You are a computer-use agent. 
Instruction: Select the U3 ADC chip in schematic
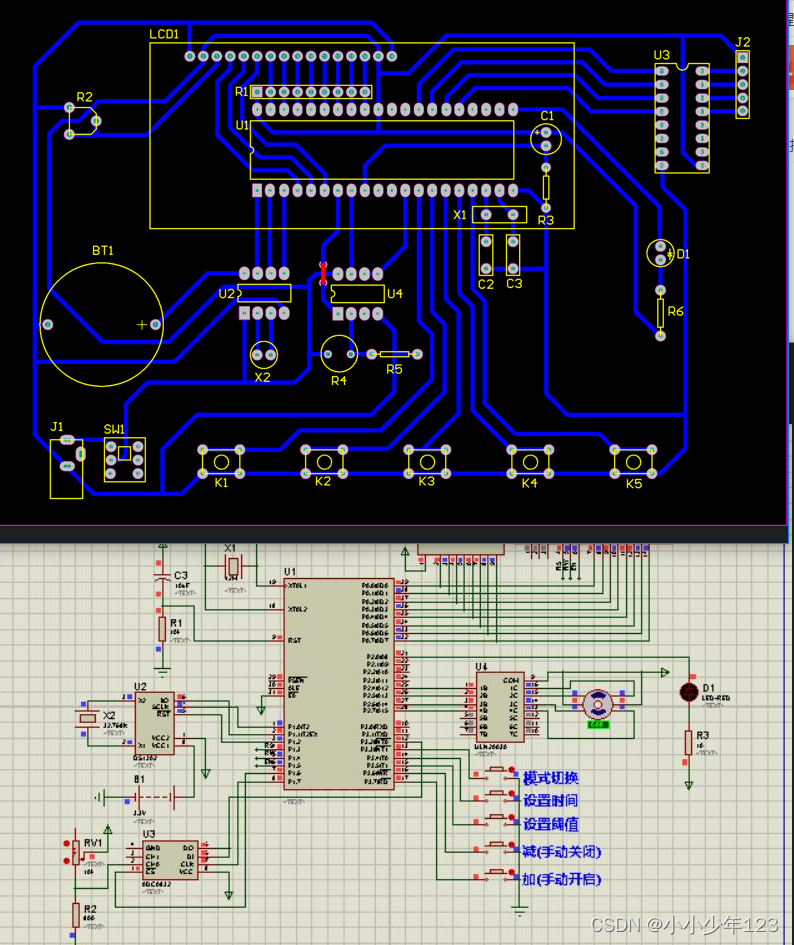coord(170,860)
